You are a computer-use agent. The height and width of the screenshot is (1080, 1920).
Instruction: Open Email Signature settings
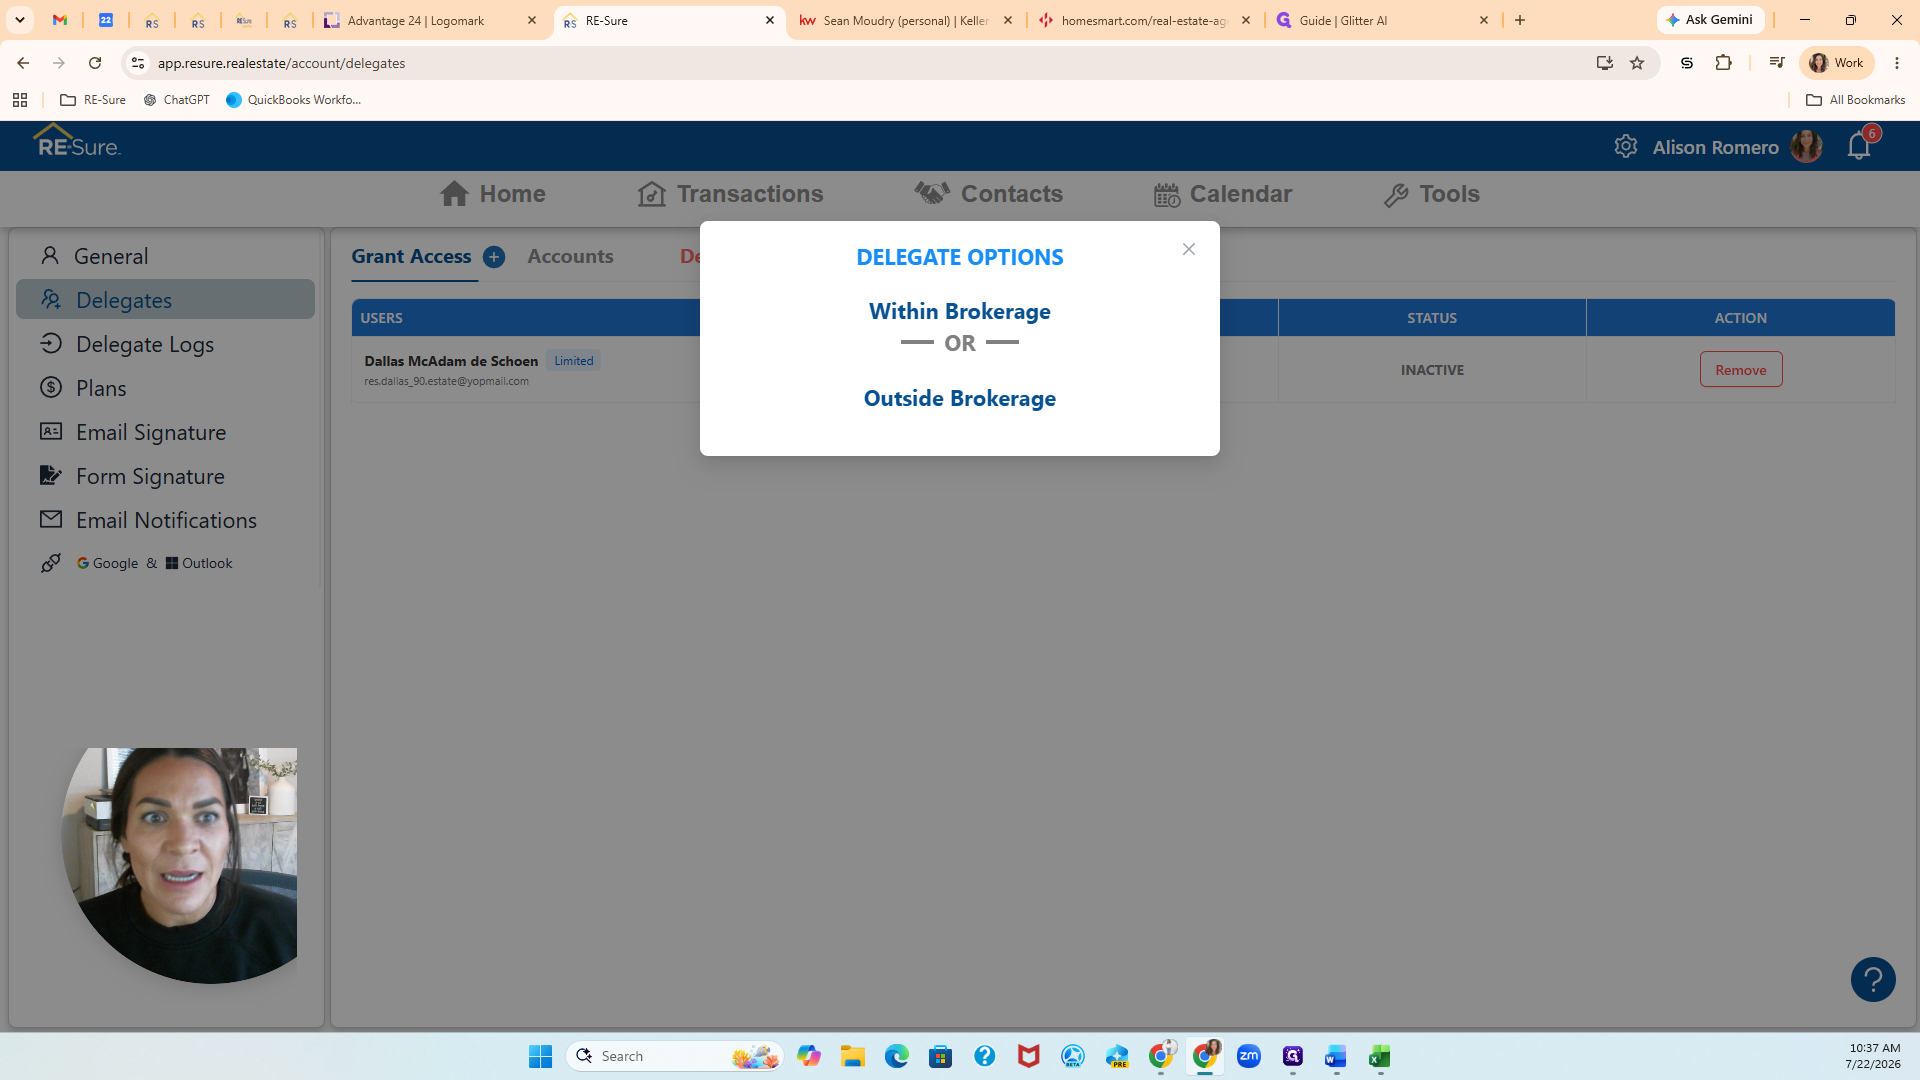pyautogui.click(x=165, y=432)
